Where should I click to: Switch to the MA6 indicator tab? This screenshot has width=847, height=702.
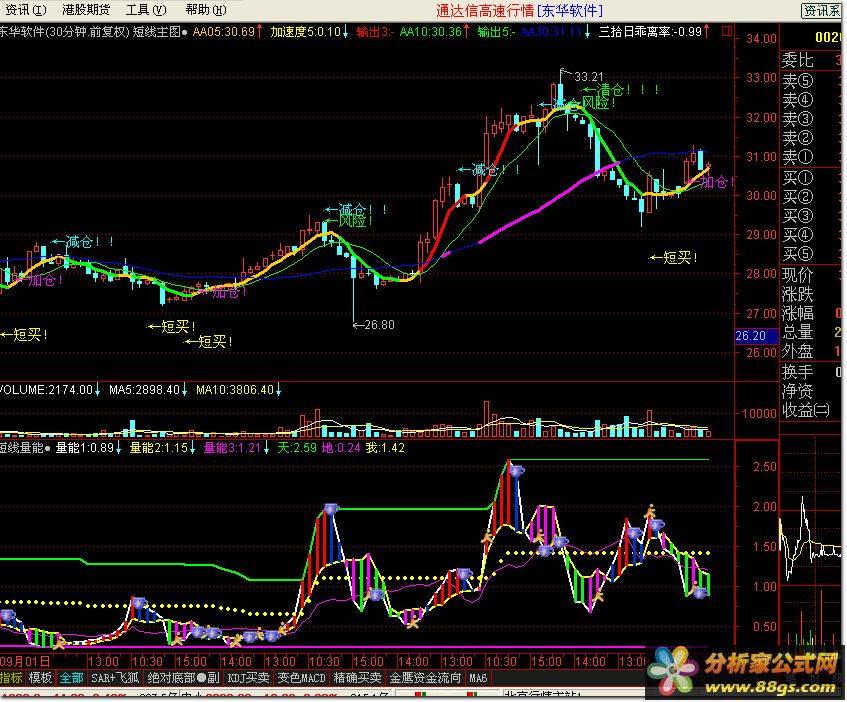(478, 678)
